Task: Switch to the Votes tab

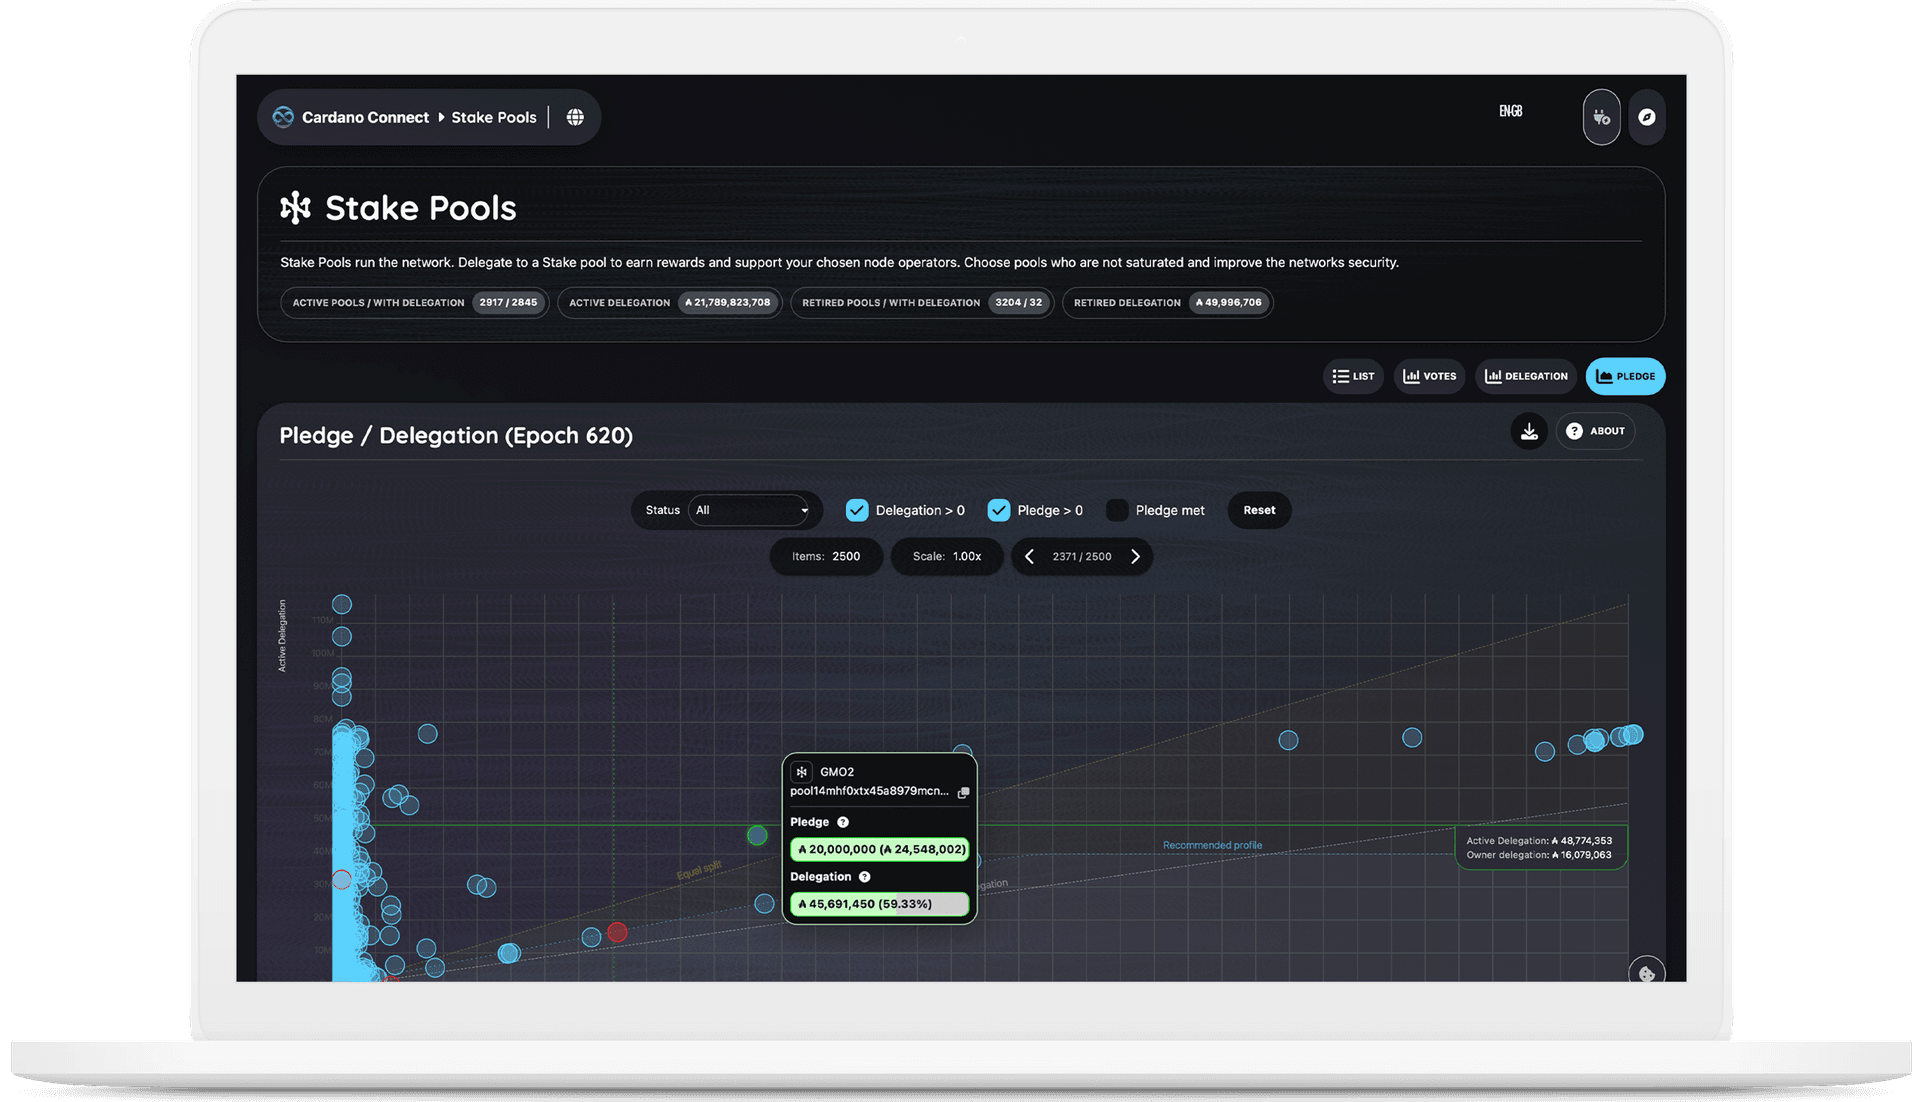Action: click(1428, 376)
